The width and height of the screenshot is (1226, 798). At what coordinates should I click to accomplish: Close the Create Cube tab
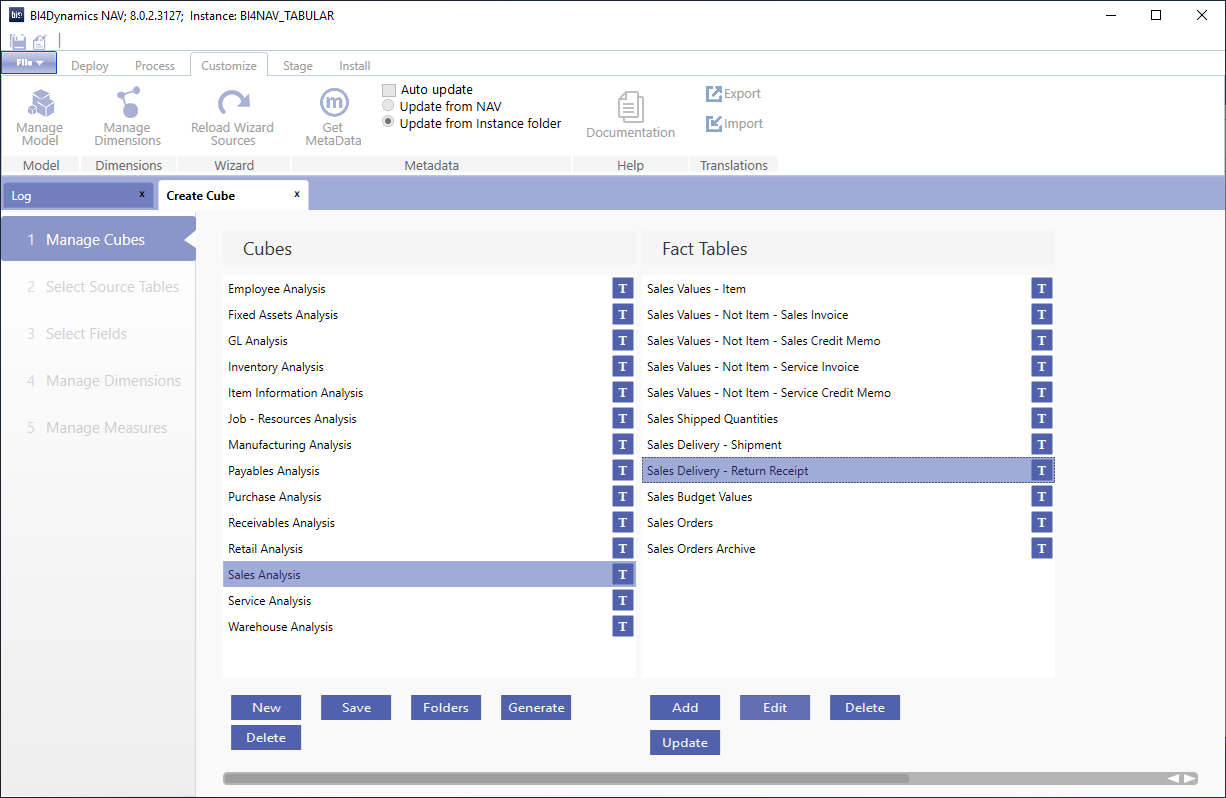[x=297, y=194]
